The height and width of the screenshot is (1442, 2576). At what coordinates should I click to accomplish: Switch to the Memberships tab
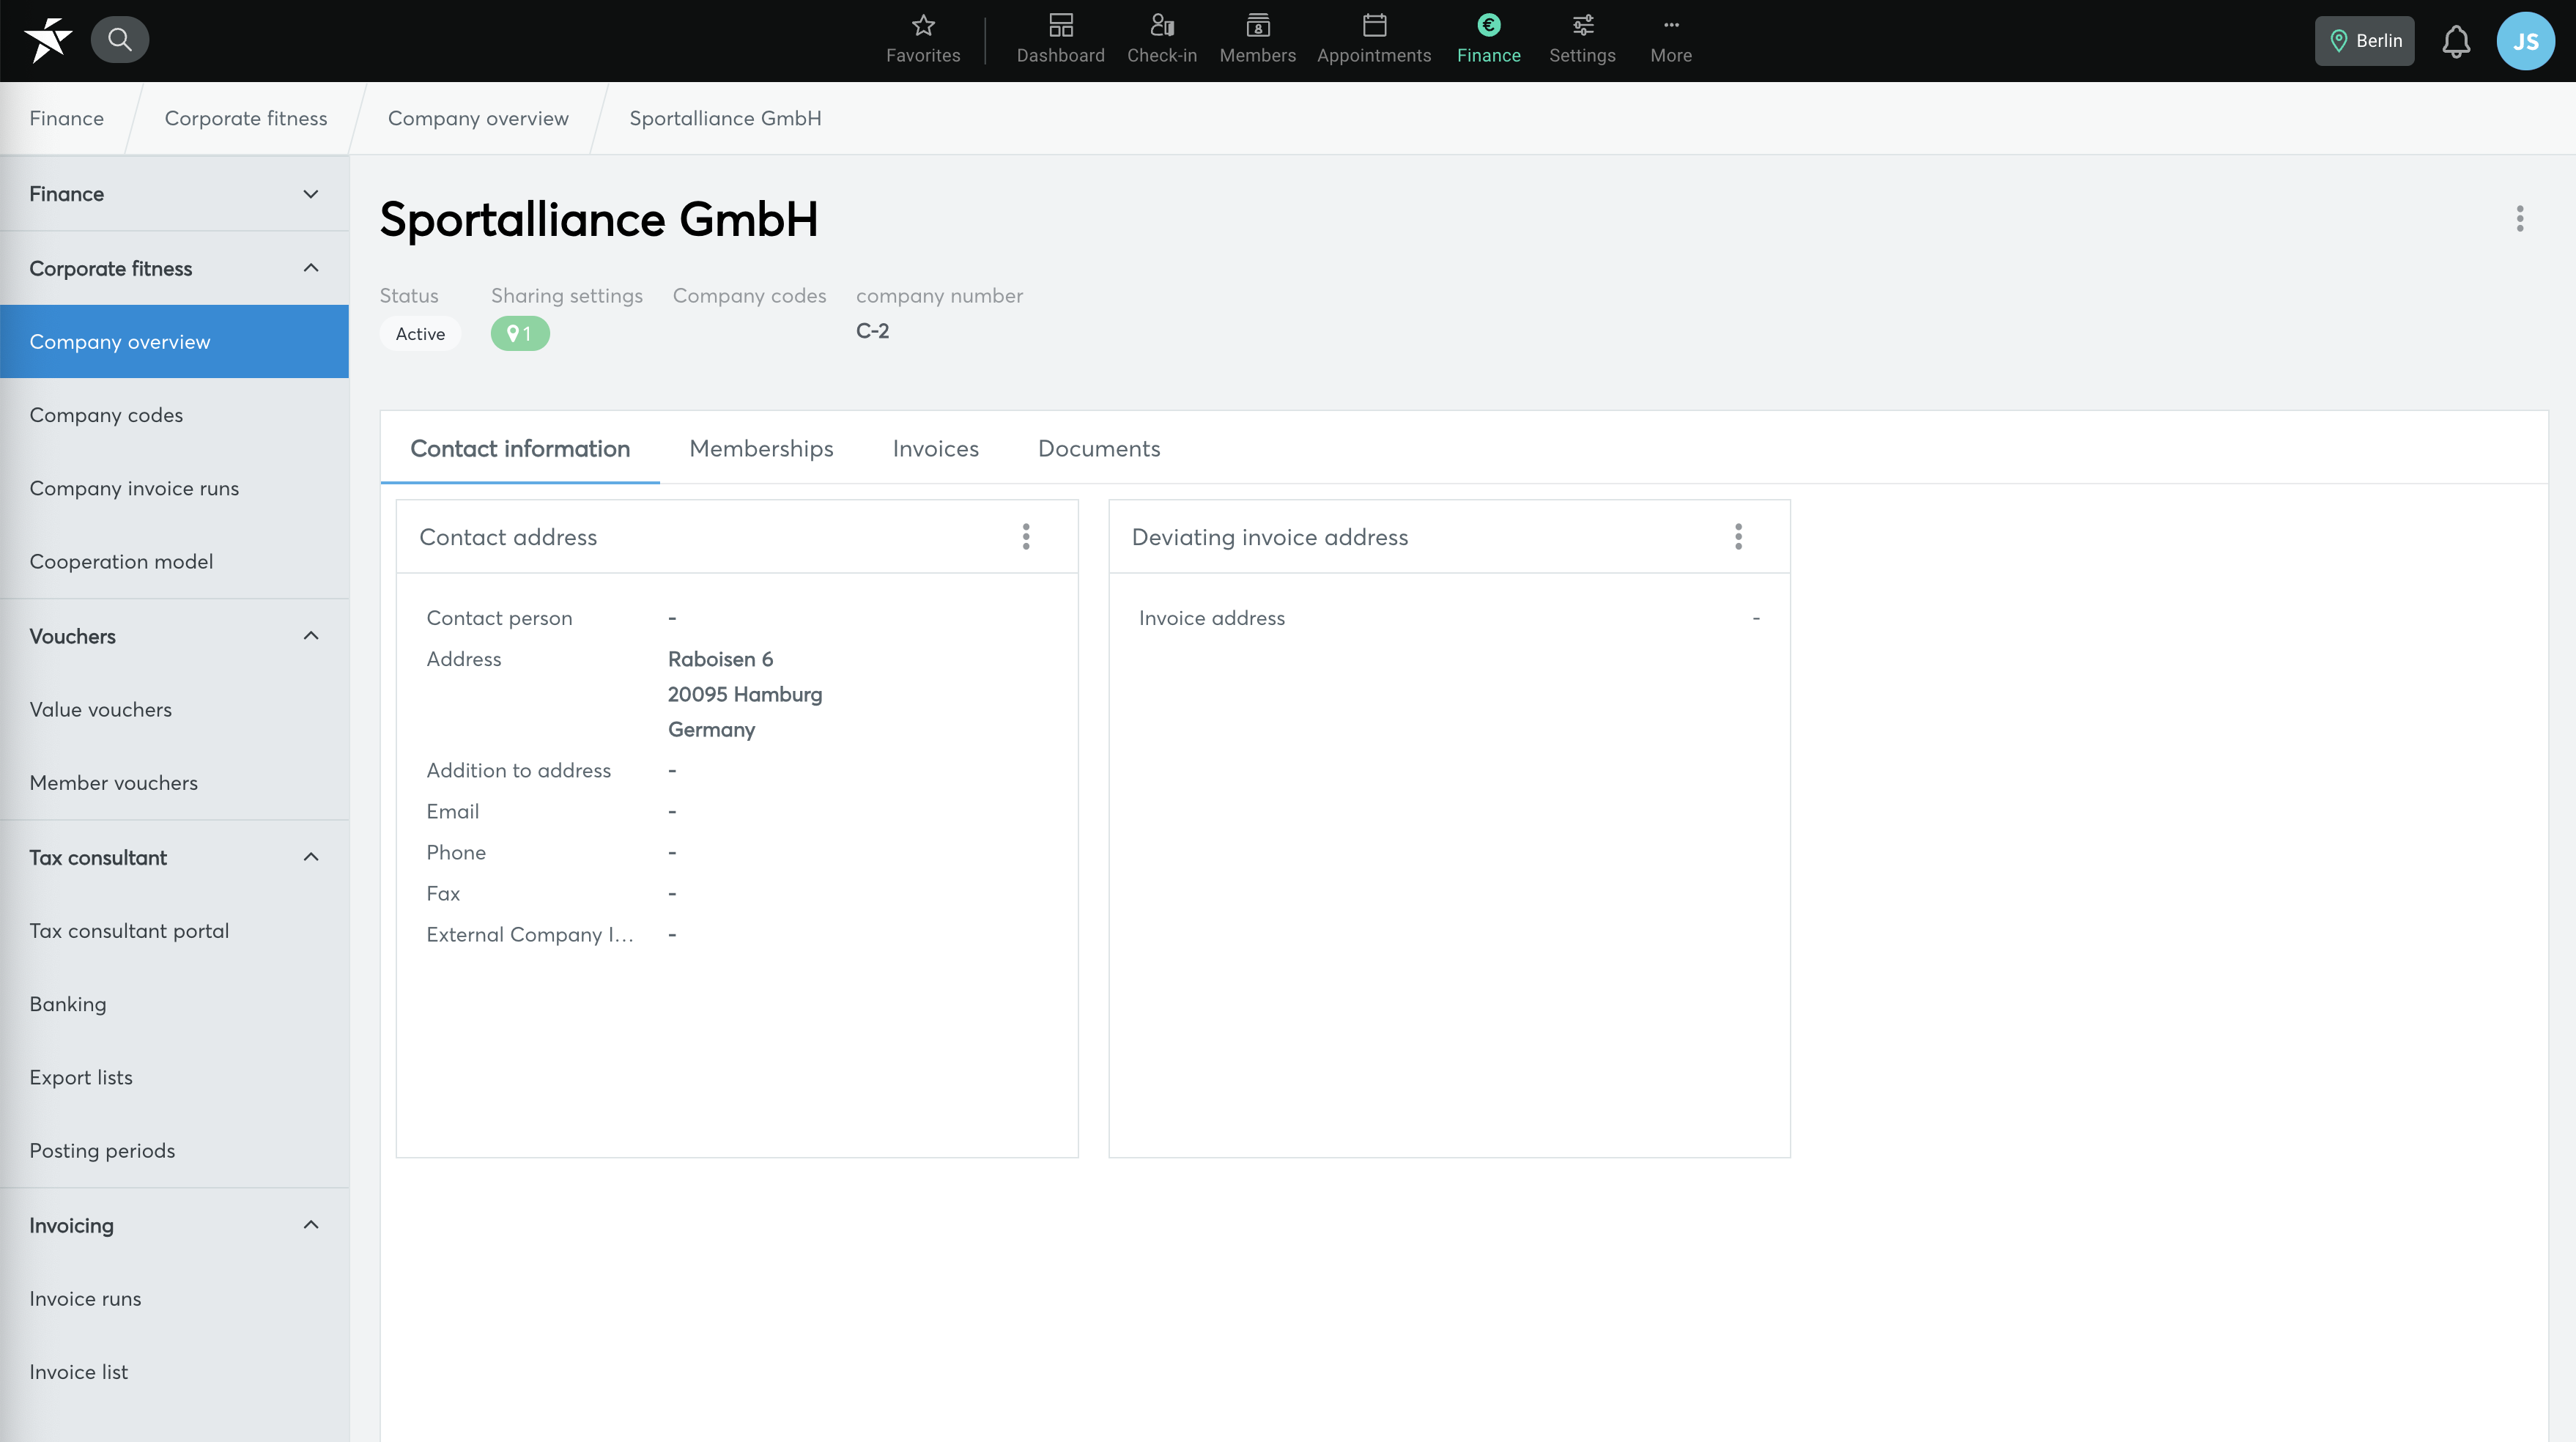click(x=761, y=449)
